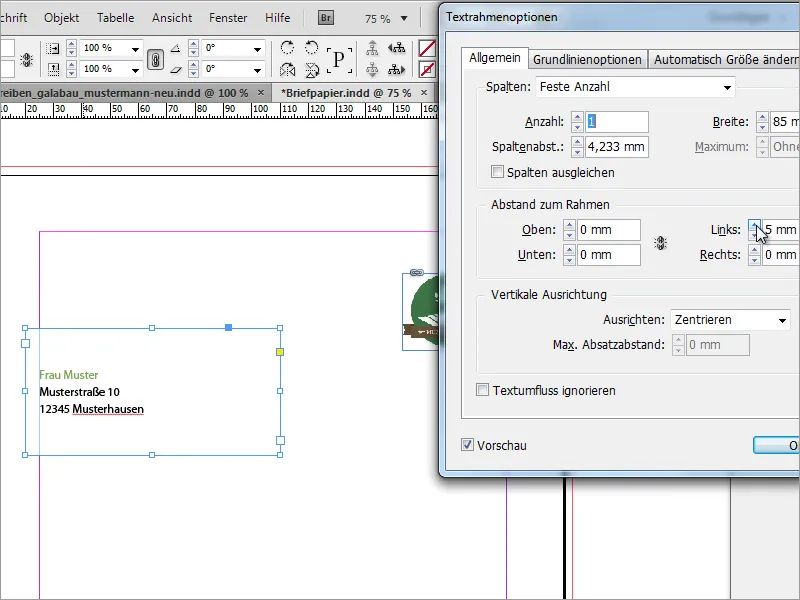Increase the Oben inset with up arrow
Image resolution: width=800 pixels, height=600 pixels.
(x=570, y=226)
